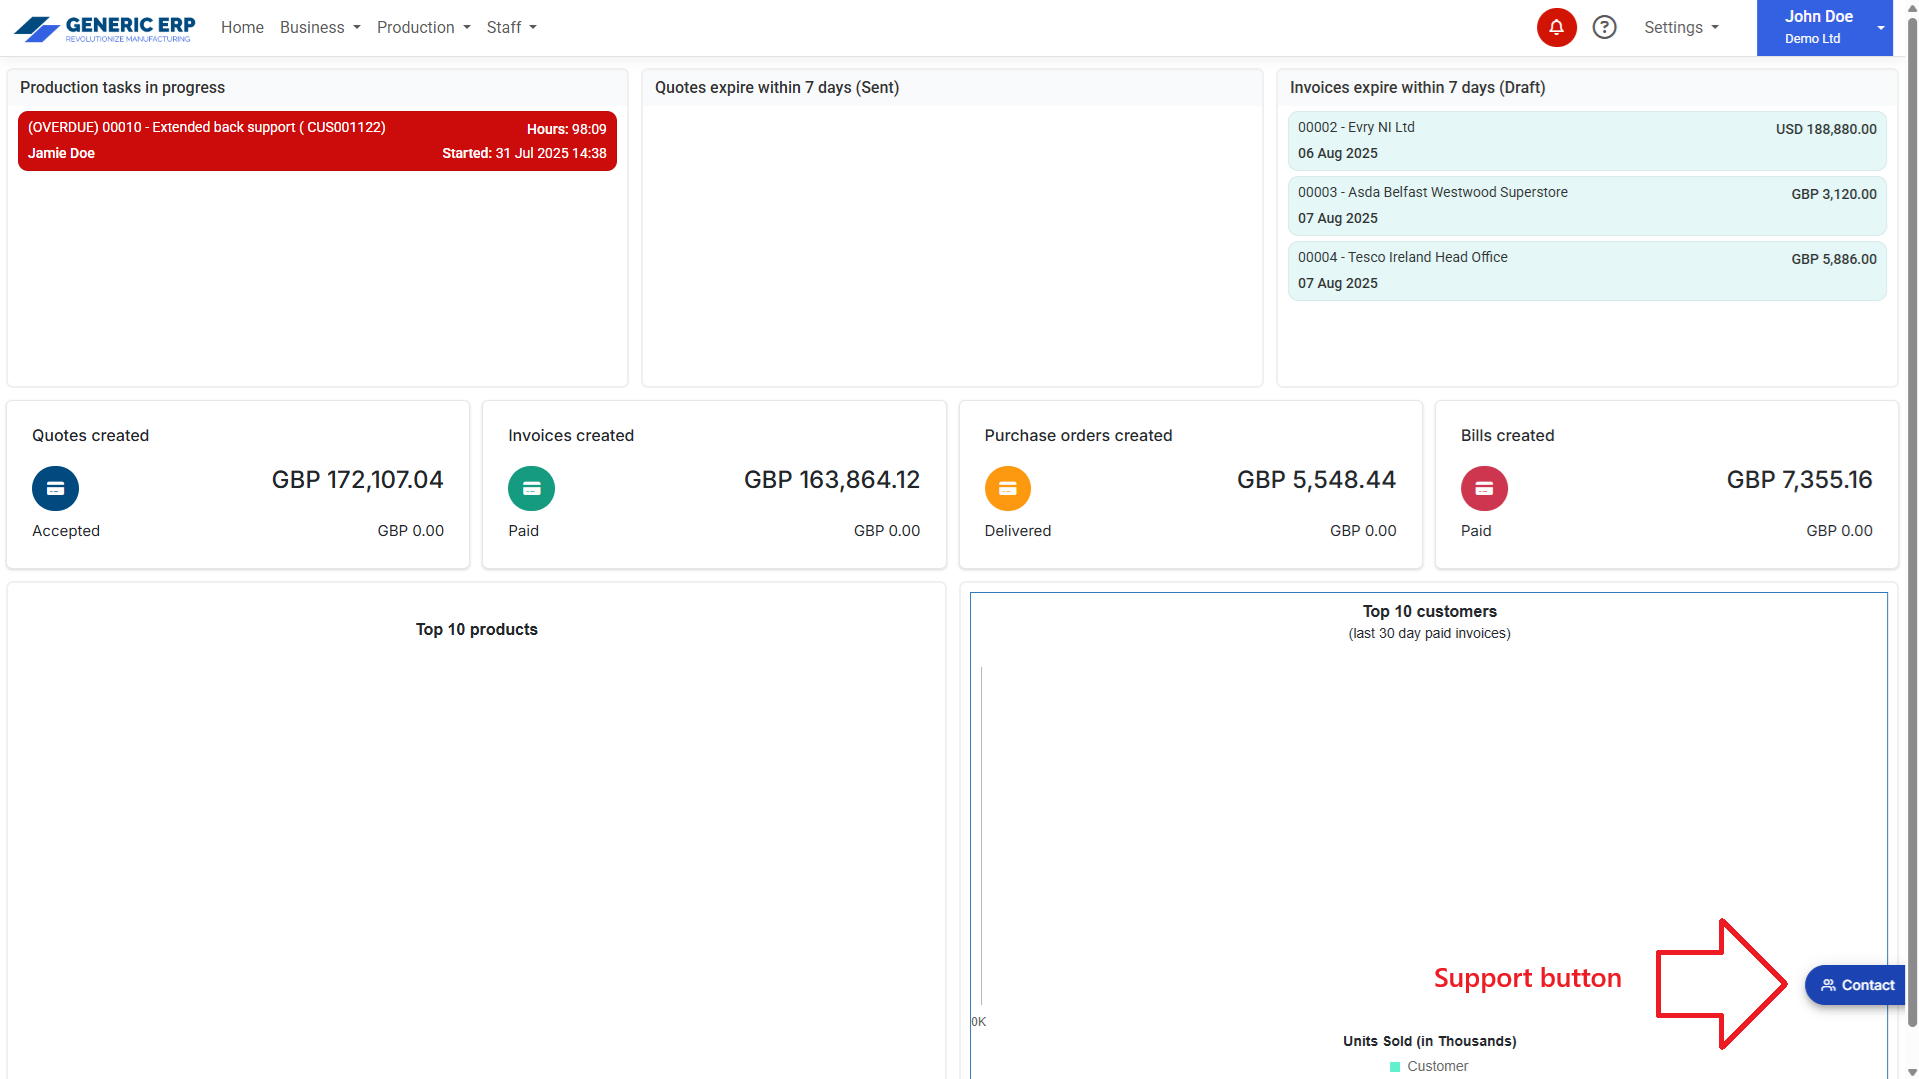
Task: Open the help question mark icon
Action: [1604, 28]
